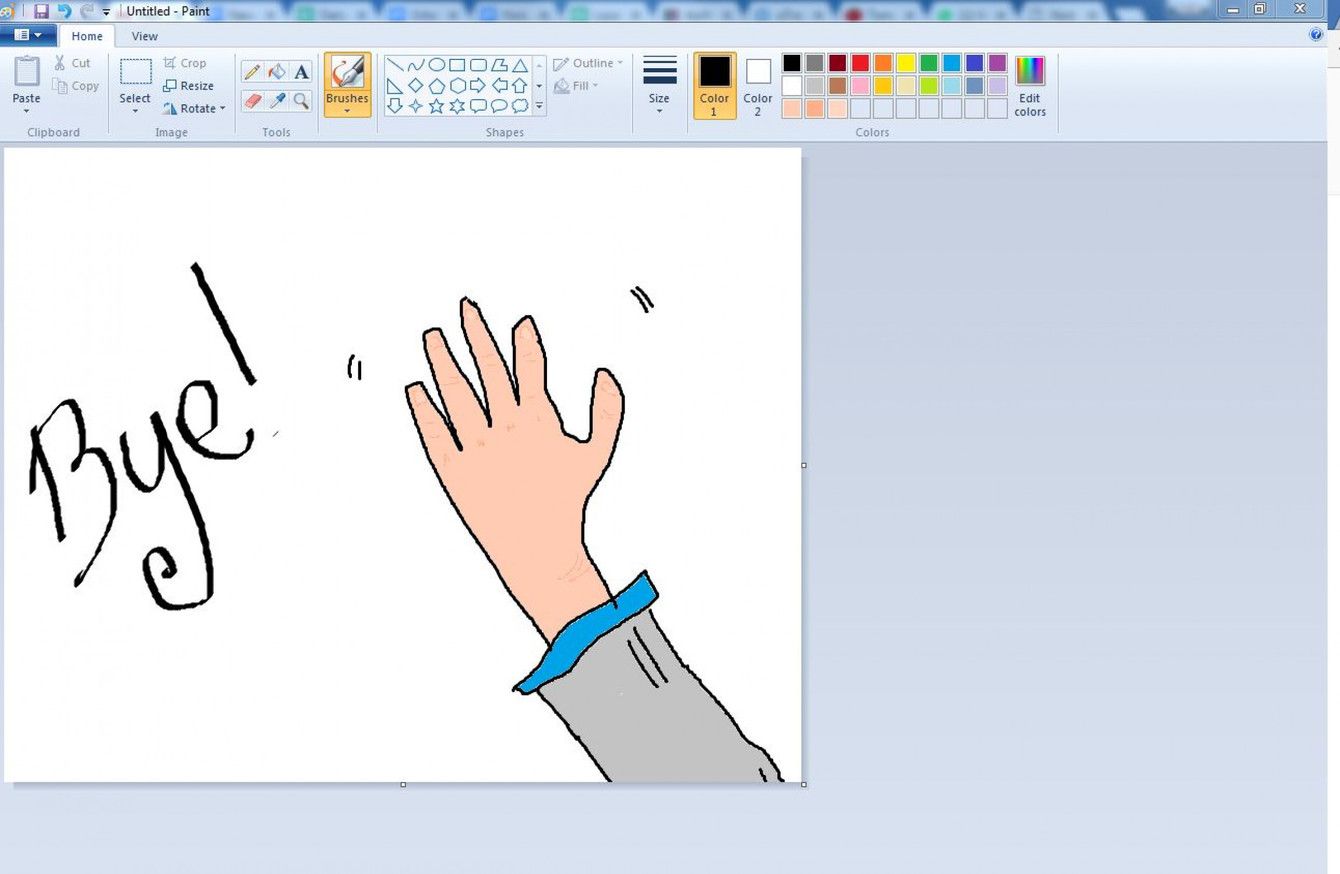
Task: Toggle Color 1 as the active color
Action: pos(714,85)
